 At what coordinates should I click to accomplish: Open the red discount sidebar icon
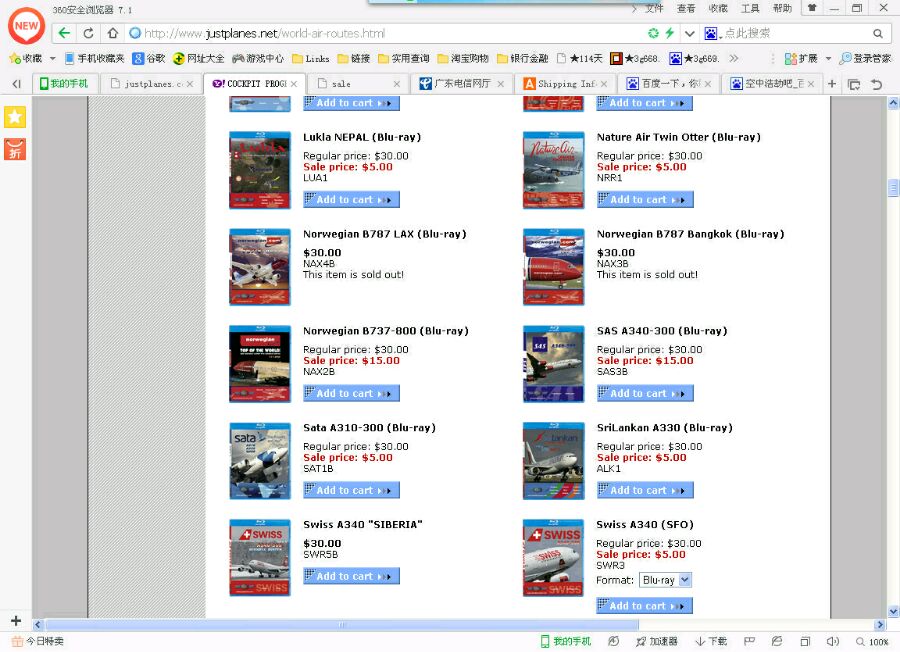15,149
